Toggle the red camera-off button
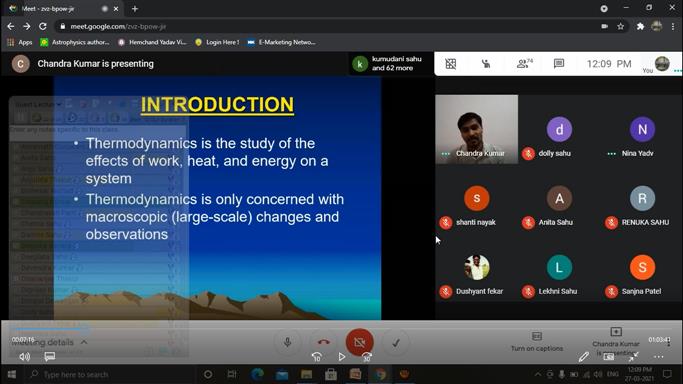 [359, 342]
